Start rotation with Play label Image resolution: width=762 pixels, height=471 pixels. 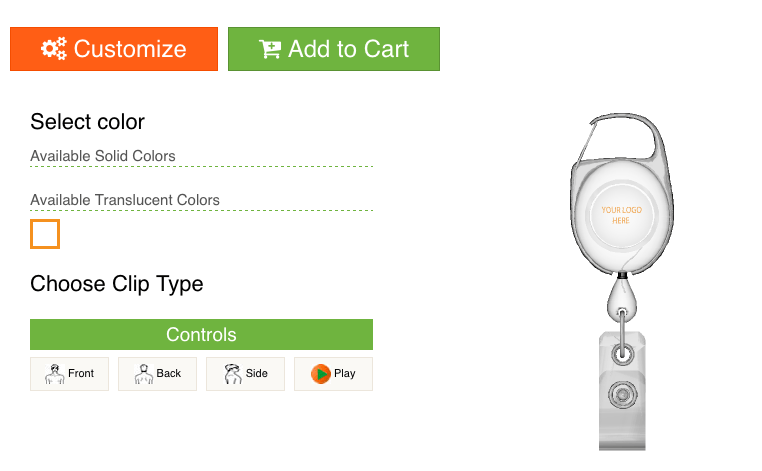click(x=345, y=373)
